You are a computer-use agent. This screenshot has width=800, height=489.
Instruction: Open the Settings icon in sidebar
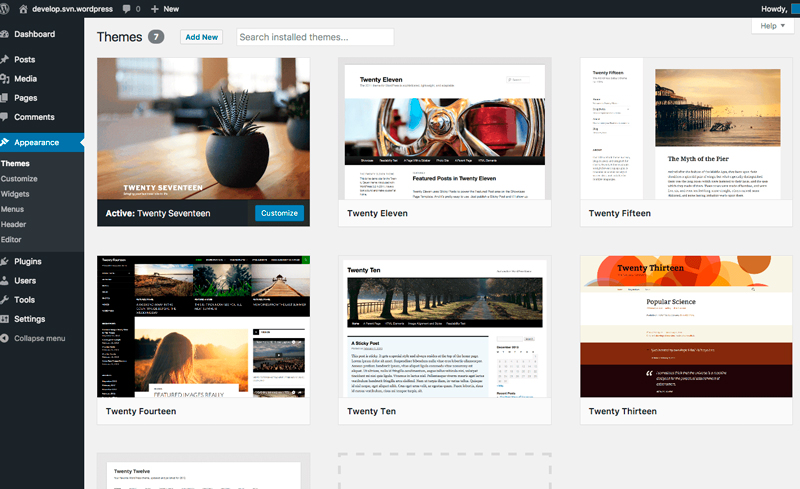[6, 319]
